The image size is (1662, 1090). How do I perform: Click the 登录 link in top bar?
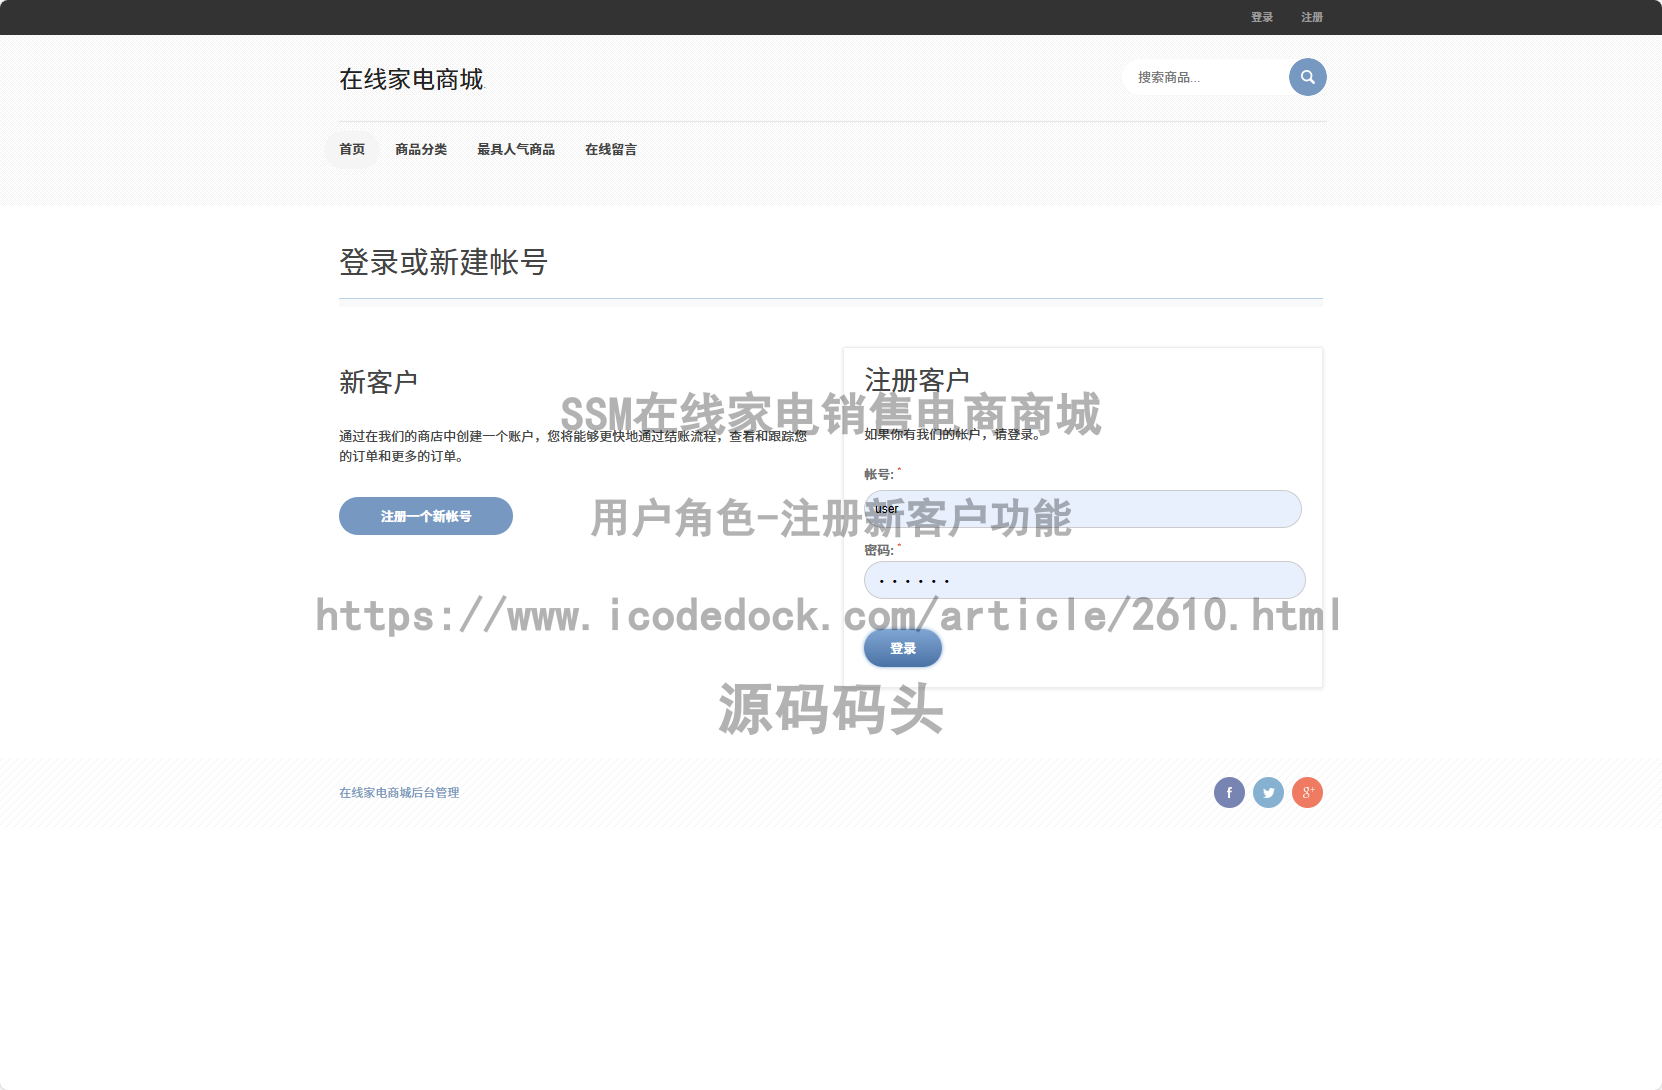tap(1261, 17)
